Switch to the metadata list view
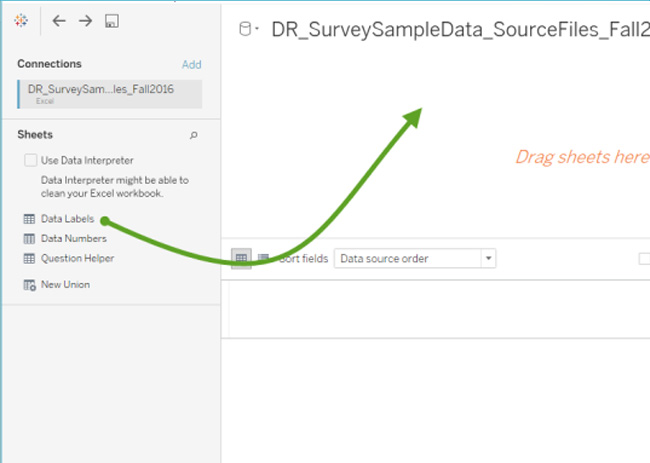The image size is (650, 463). coord(263,258)
